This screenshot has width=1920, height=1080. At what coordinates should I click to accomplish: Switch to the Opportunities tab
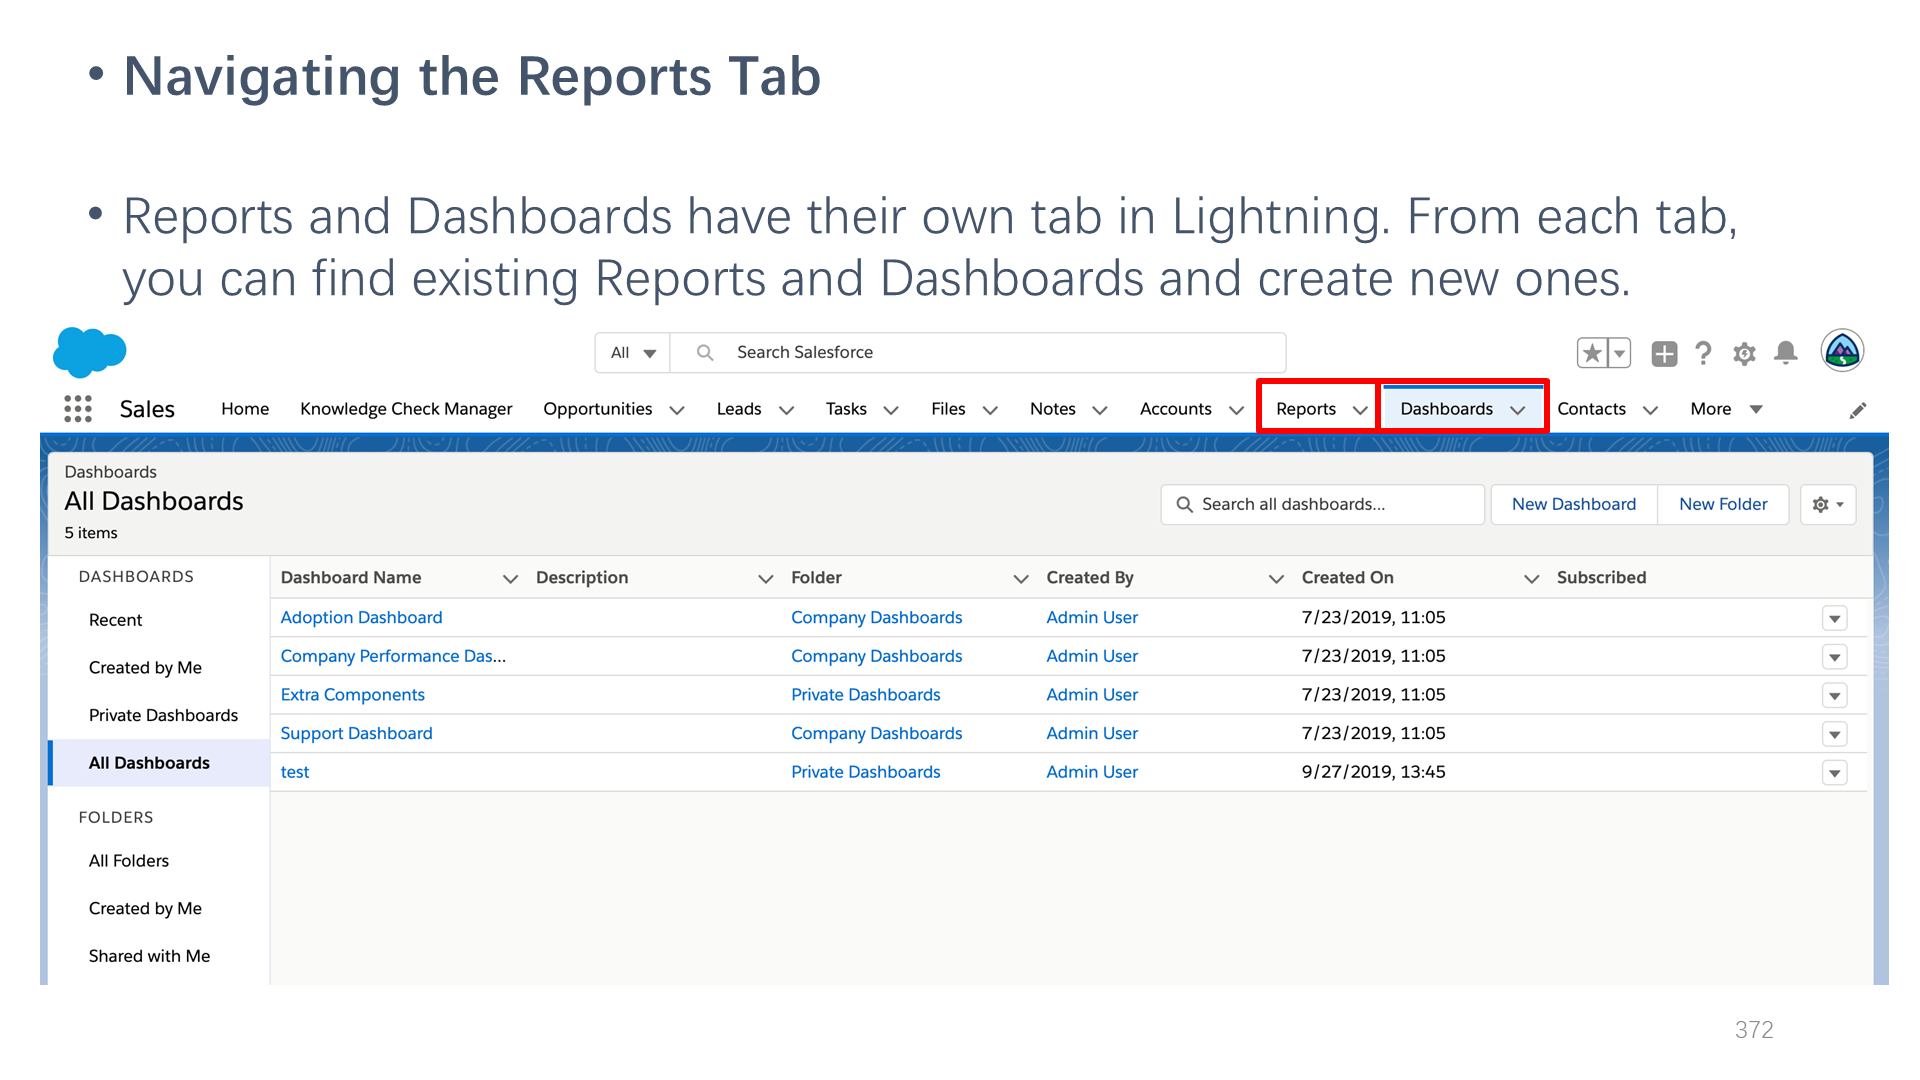point(598,409)
